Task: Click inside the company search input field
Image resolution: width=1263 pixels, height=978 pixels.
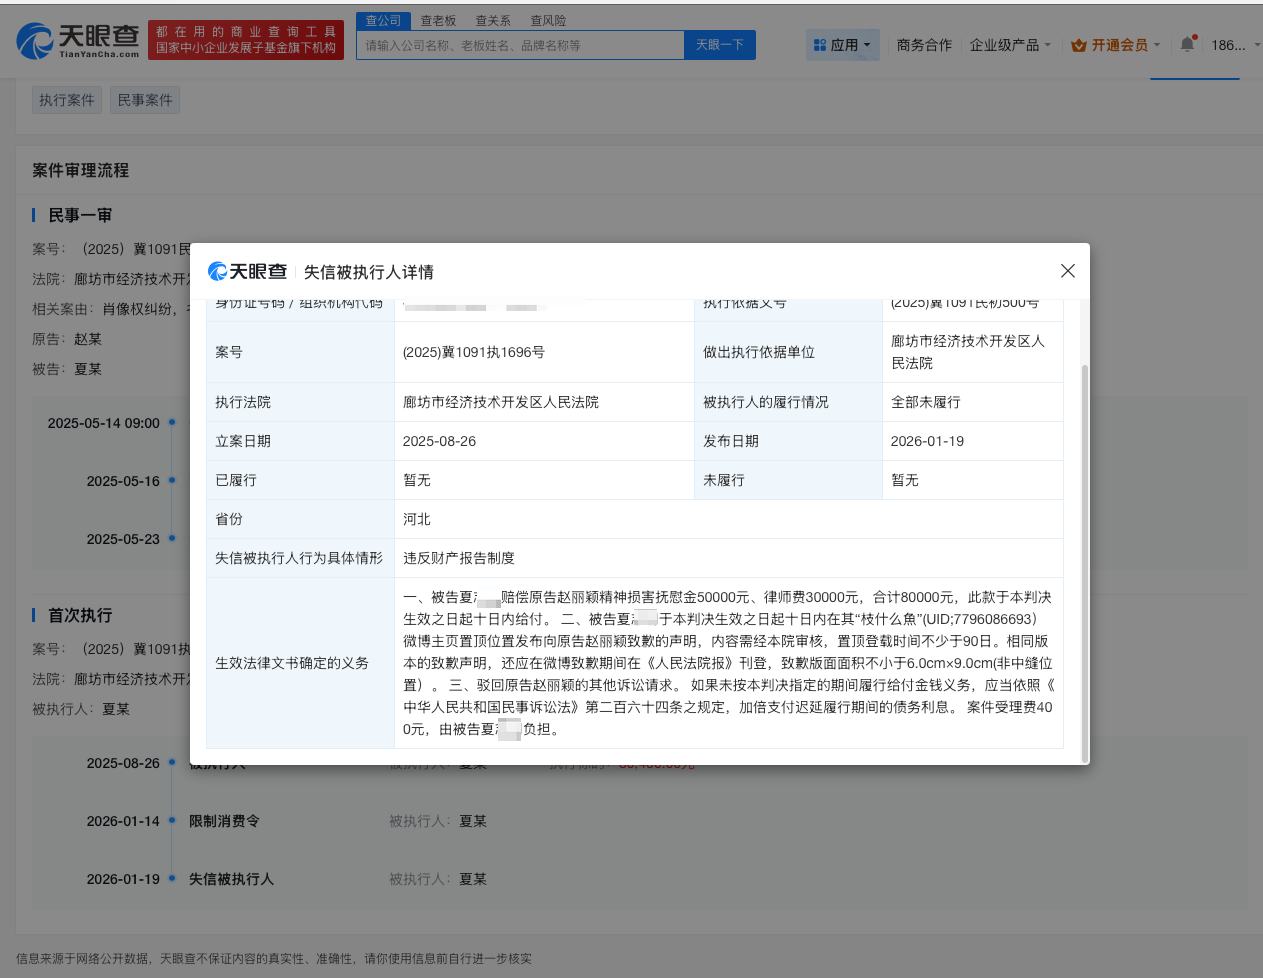Action: (x=520, y=44)
